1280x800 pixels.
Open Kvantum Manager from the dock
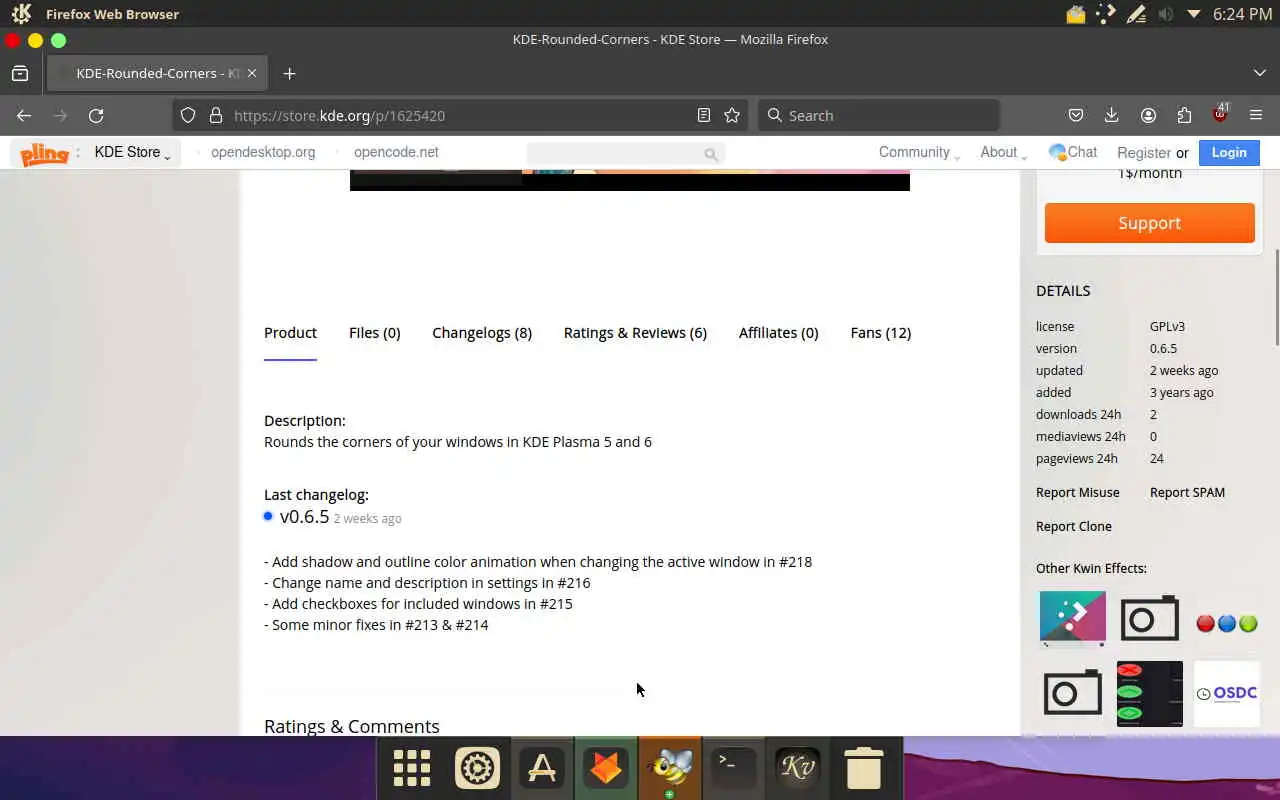tap(797, 768)
